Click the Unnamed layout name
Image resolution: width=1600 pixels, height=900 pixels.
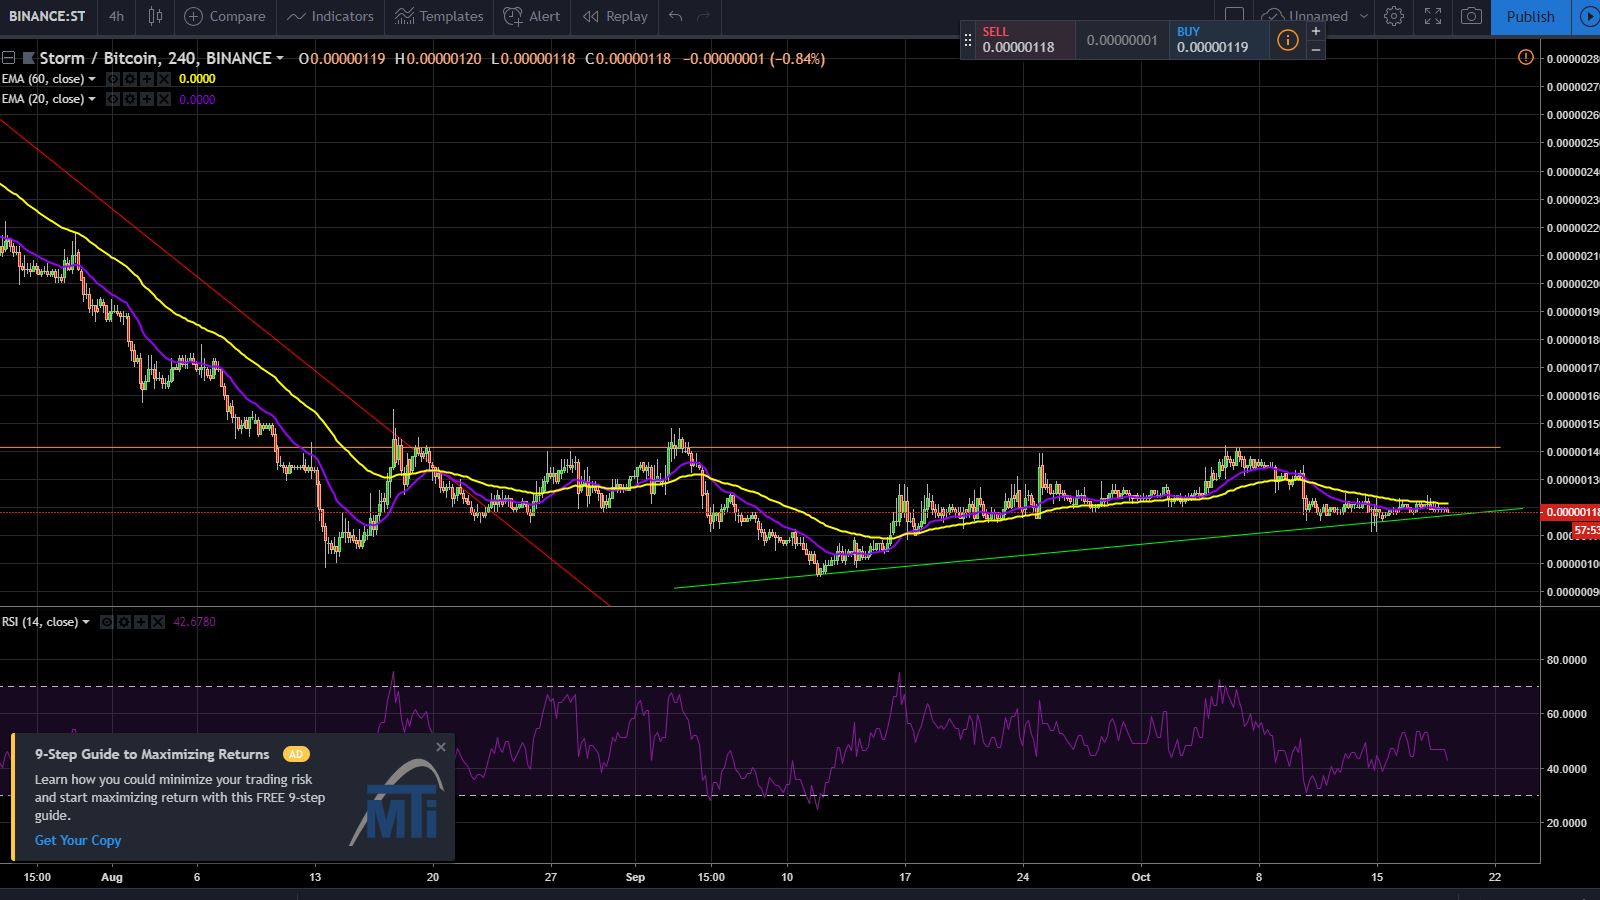1318,16
